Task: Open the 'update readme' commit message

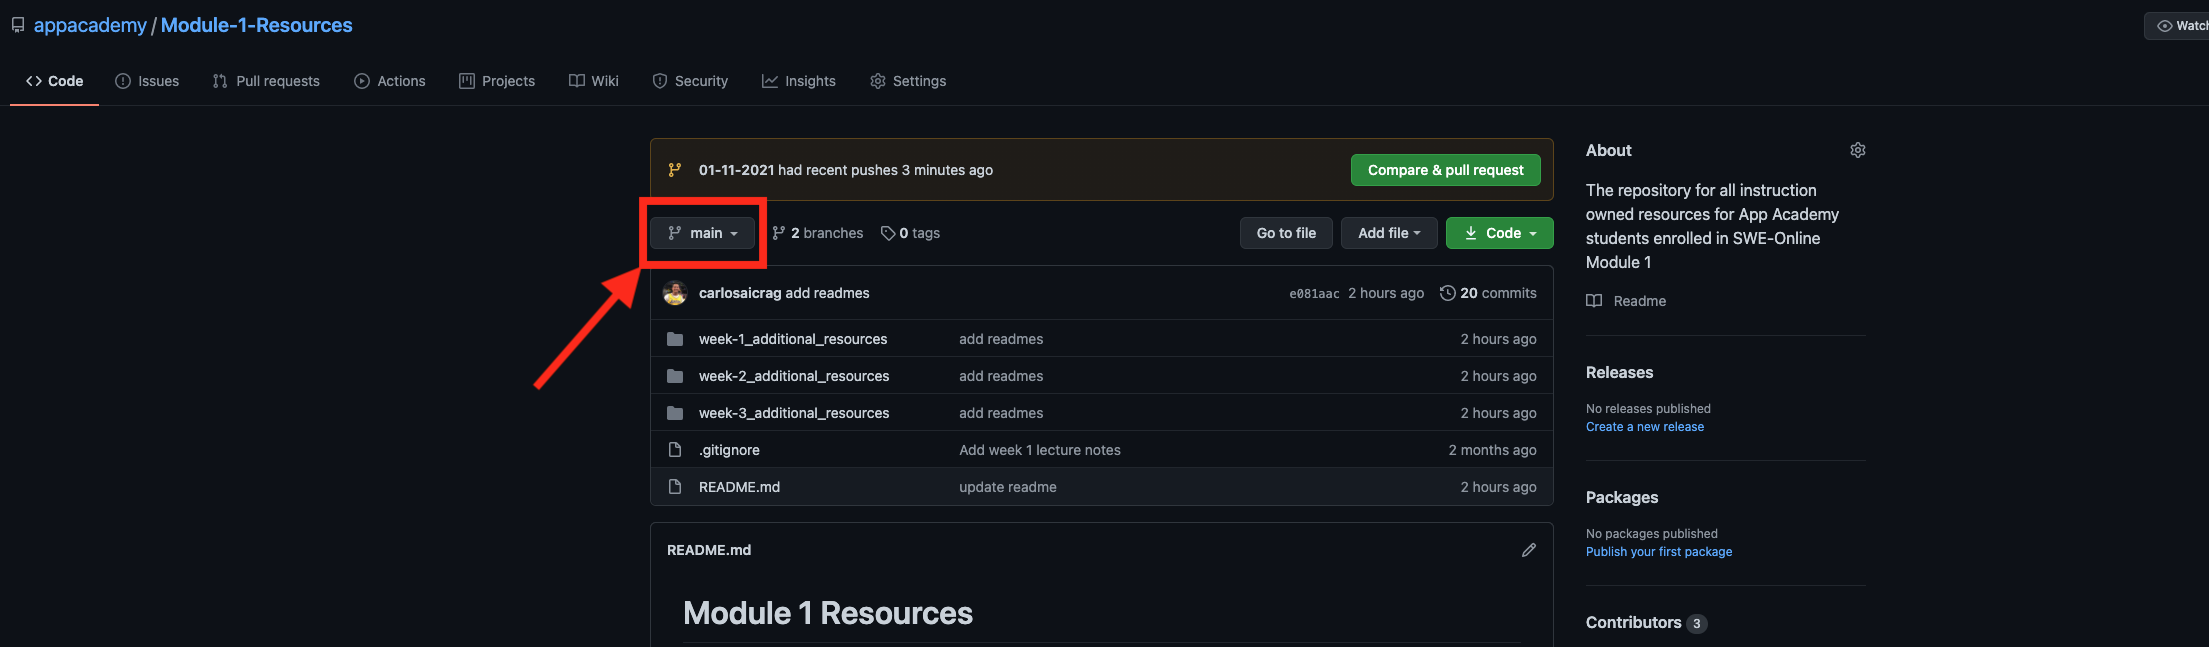Action: tap(1008, 487)
